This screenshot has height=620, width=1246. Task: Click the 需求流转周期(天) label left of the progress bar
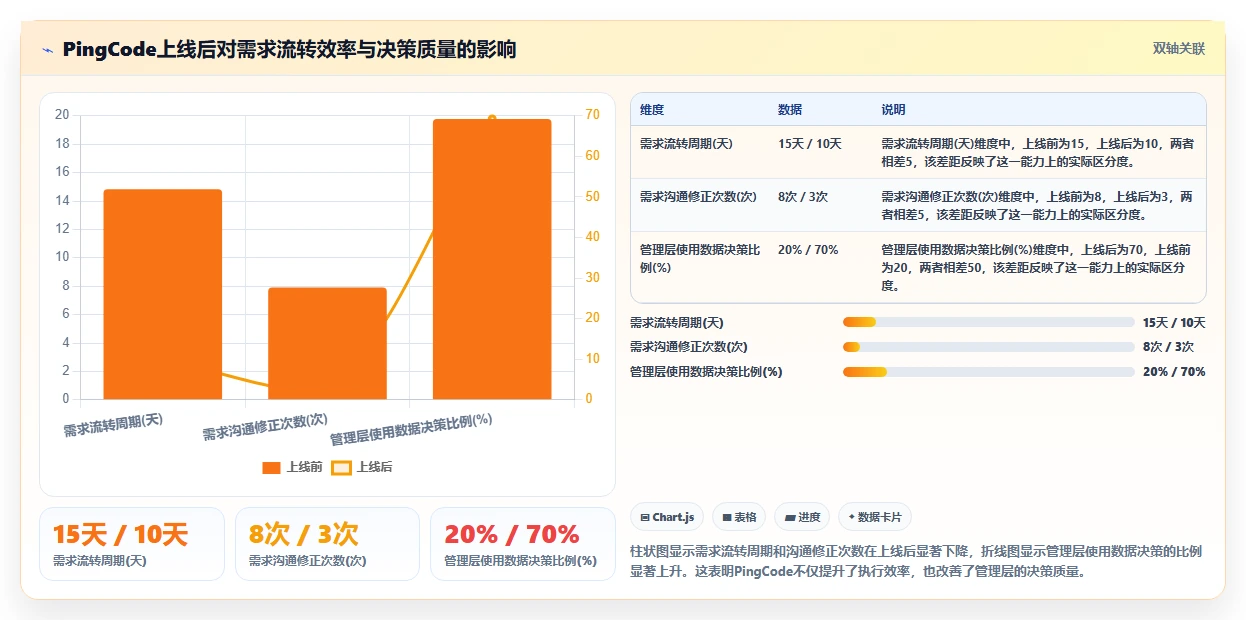[x=676, y=322]
